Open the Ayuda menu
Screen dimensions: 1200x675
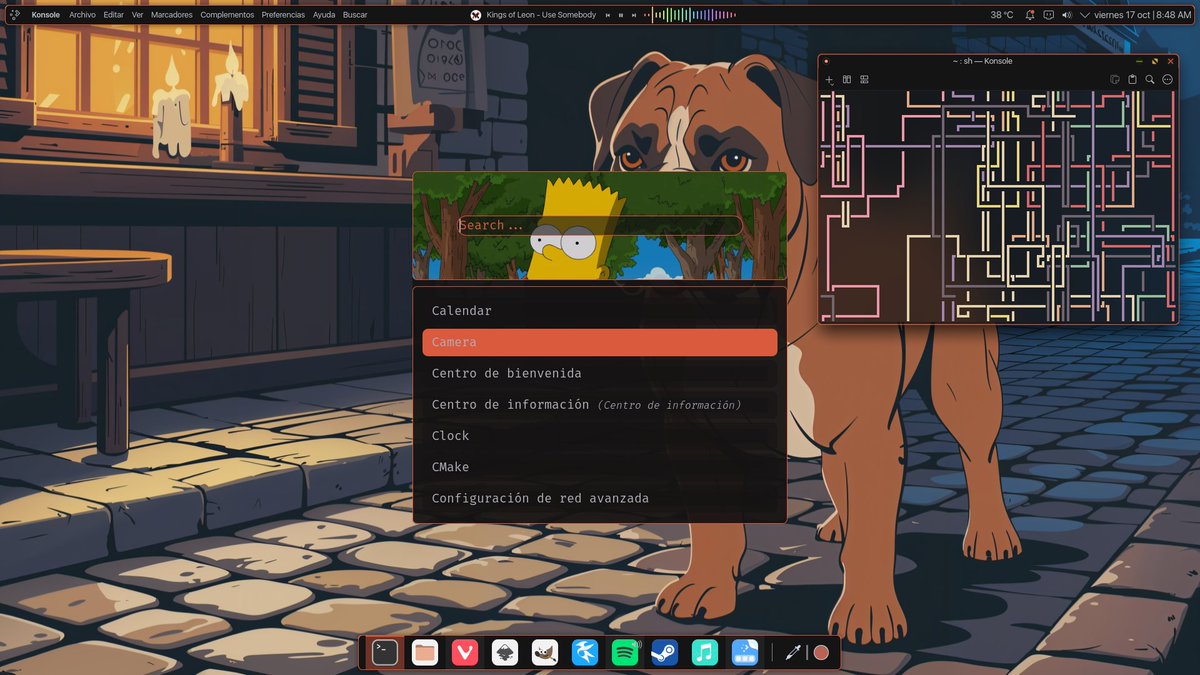(x=324, y=15)
